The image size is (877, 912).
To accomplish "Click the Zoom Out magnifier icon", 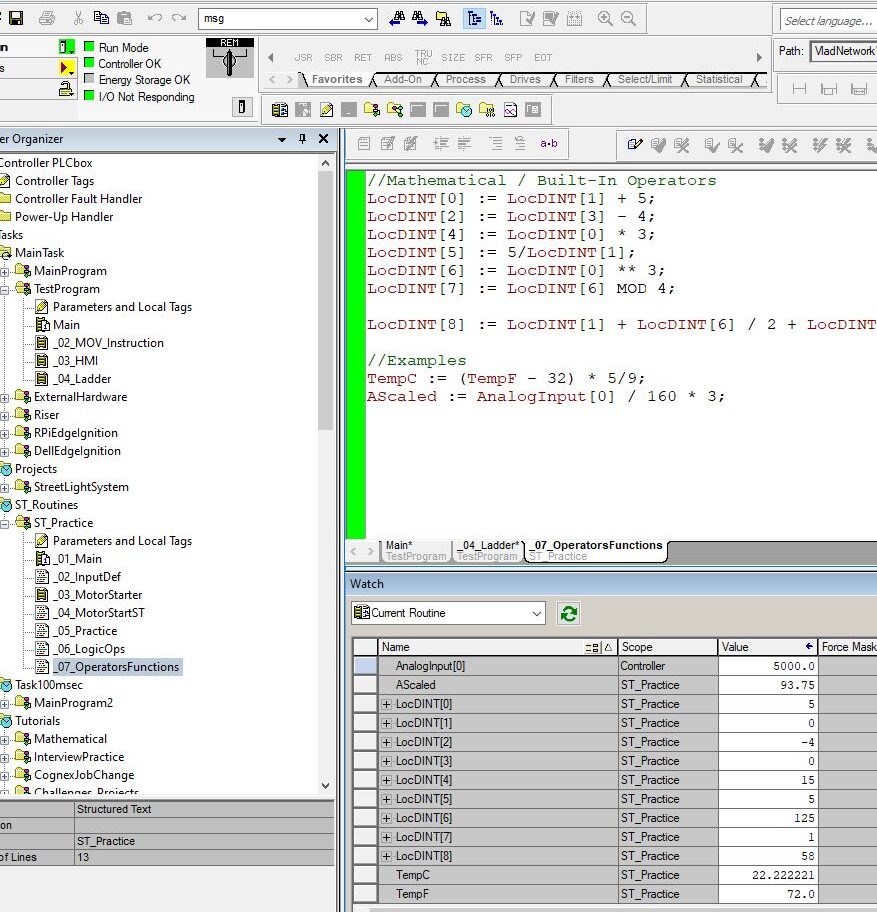I will pyautogui.click(x=628, y=18).
